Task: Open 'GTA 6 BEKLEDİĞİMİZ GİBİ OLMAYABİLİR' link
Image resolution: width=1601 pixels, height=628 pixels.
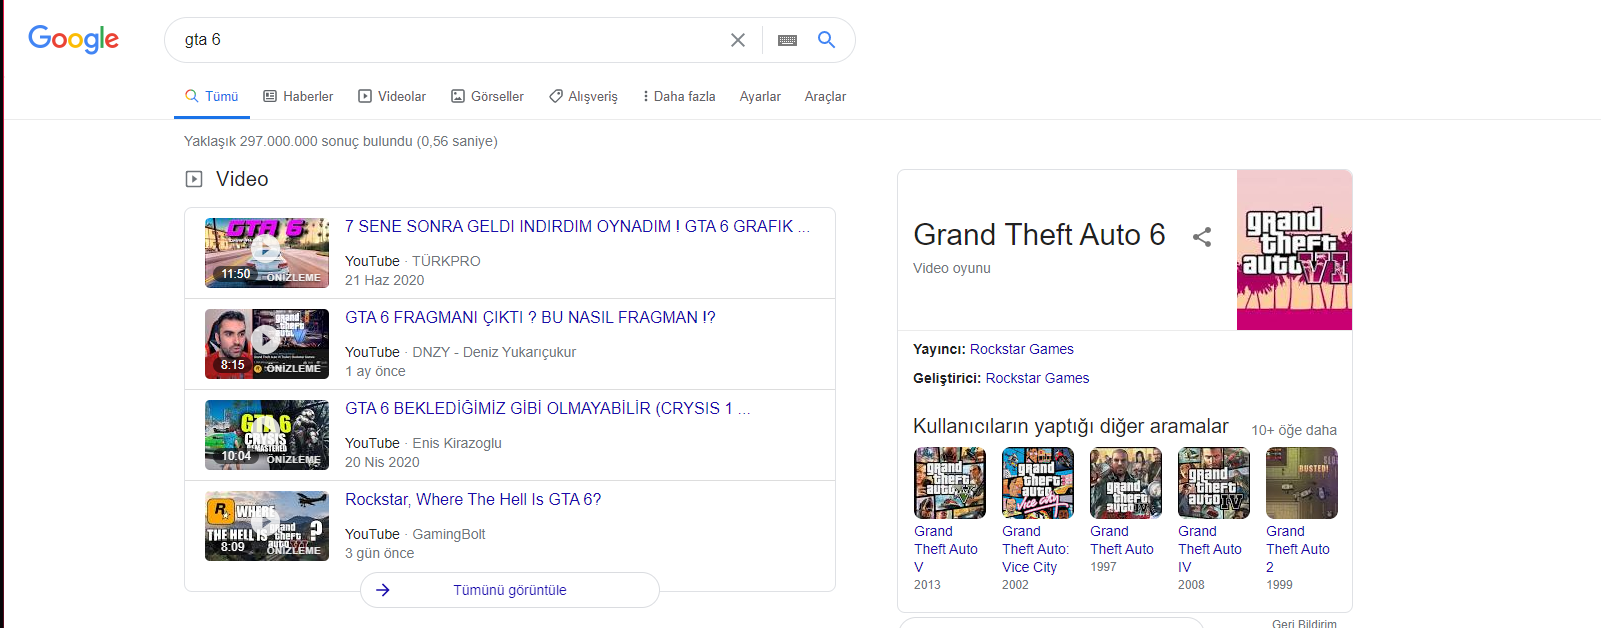Action: pyautogui.click(x=547, y=408)
